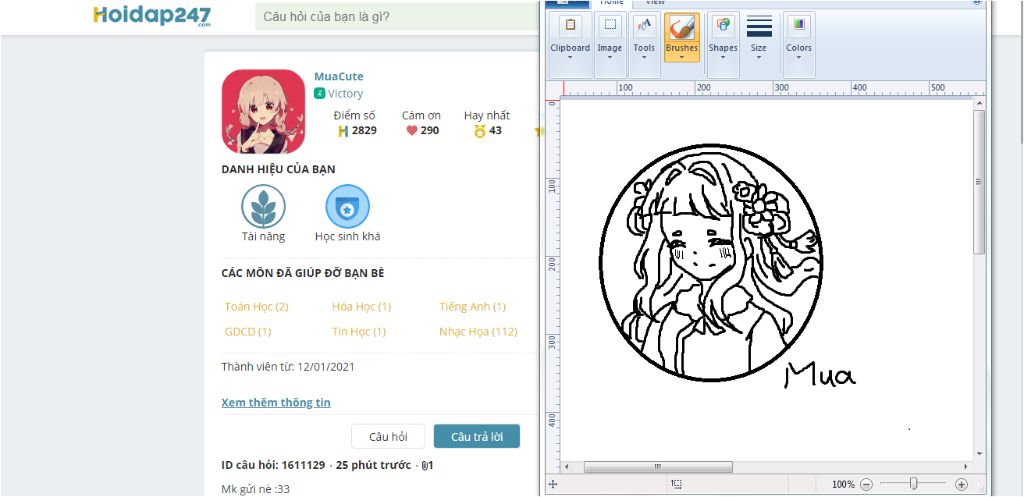This screenshot has width=1024, height=497.
Task: Switch to the Home ribbon tab
Action: [612, 3]
